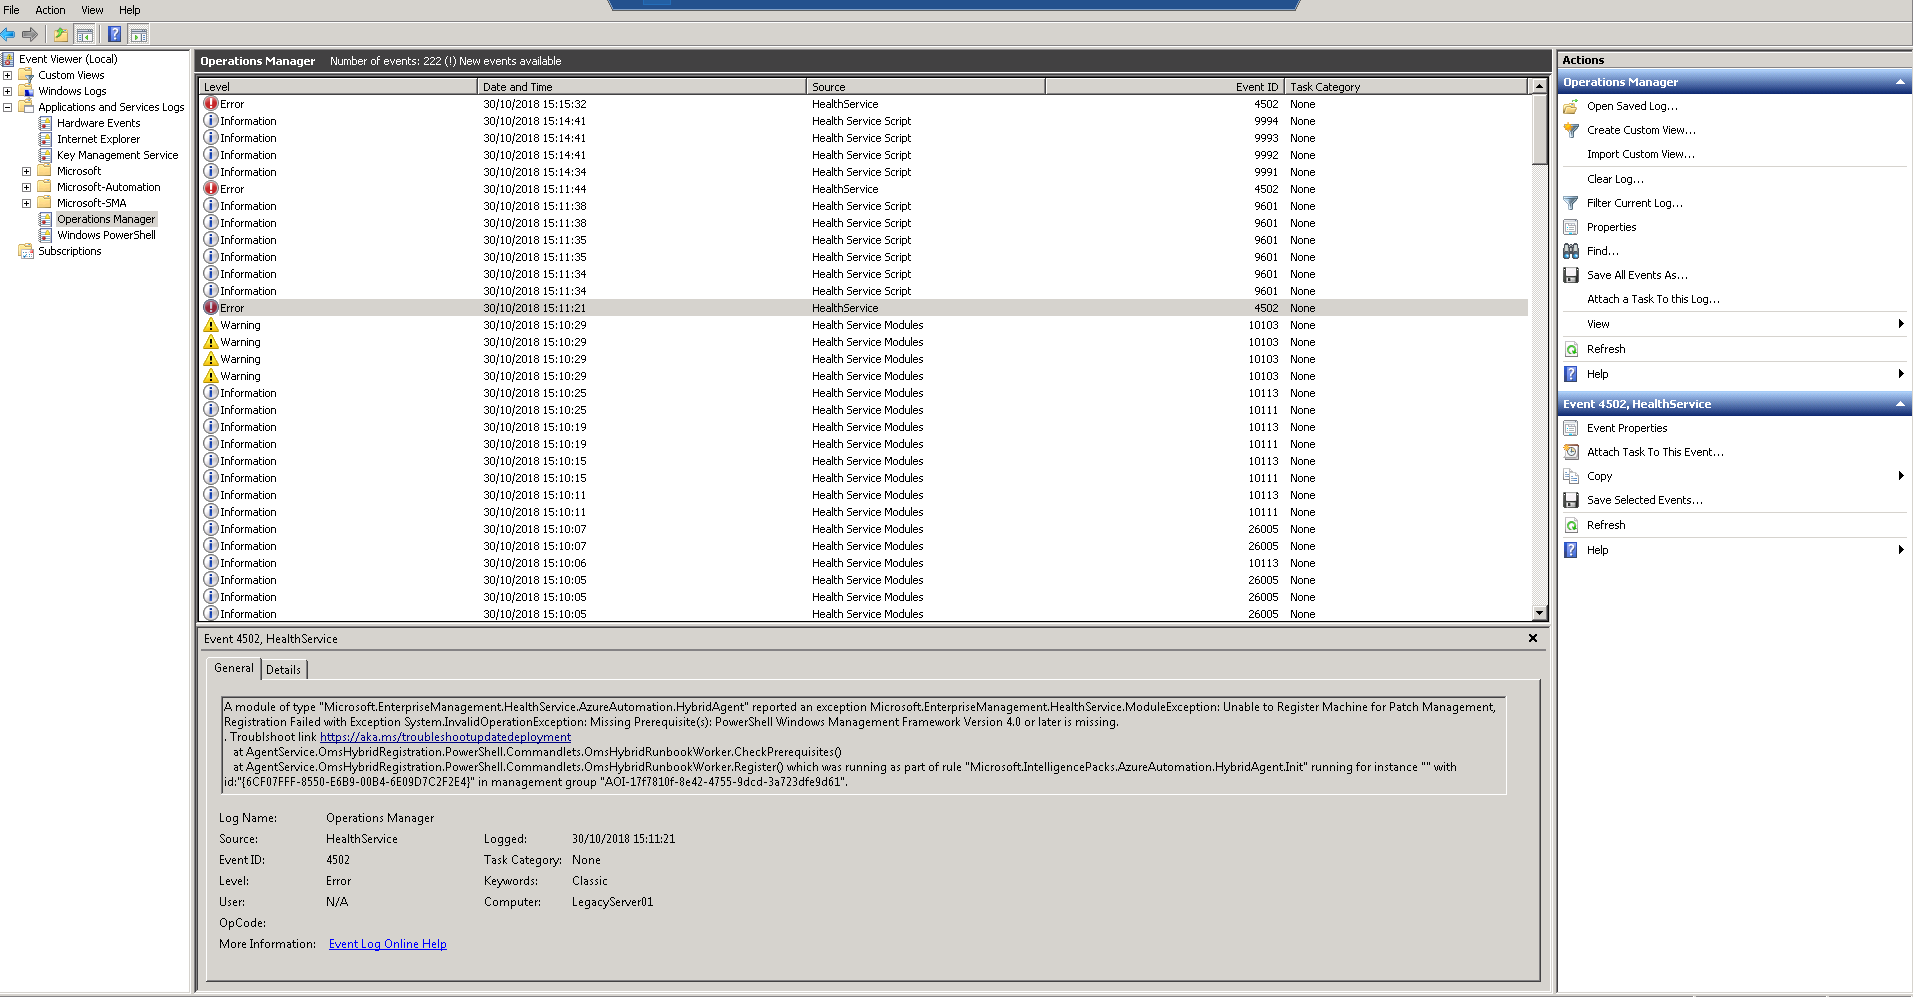This screenshot has height=997, width=1913.
Task: Click the Attach Task To This Event icon
Action: coord(1571,452)
